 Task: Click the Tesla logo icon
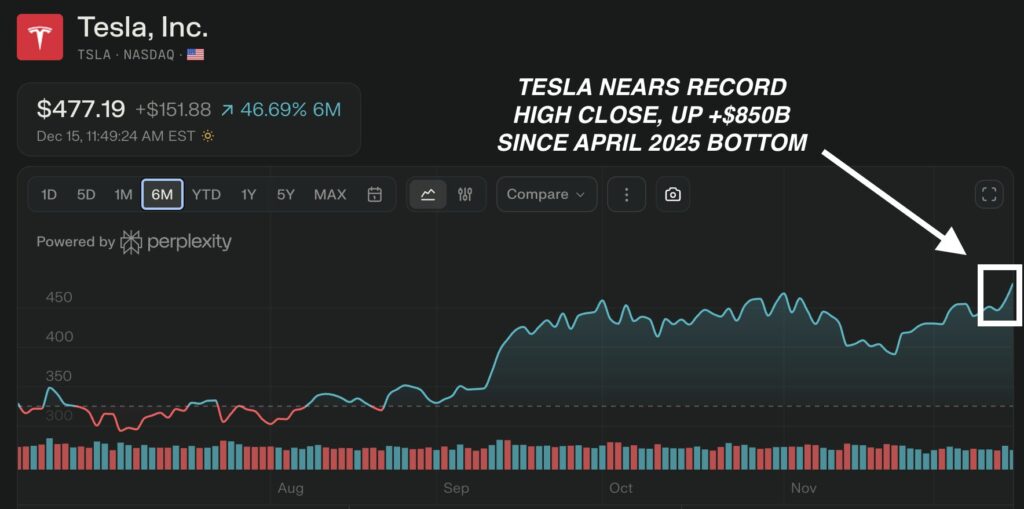pyautogui.click(x=40, y=37)
